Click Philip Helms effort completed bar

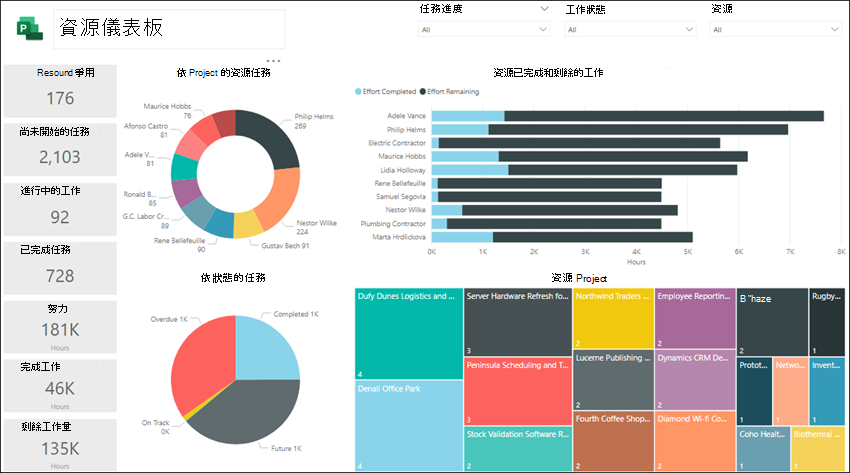click(x=460, y=129)
